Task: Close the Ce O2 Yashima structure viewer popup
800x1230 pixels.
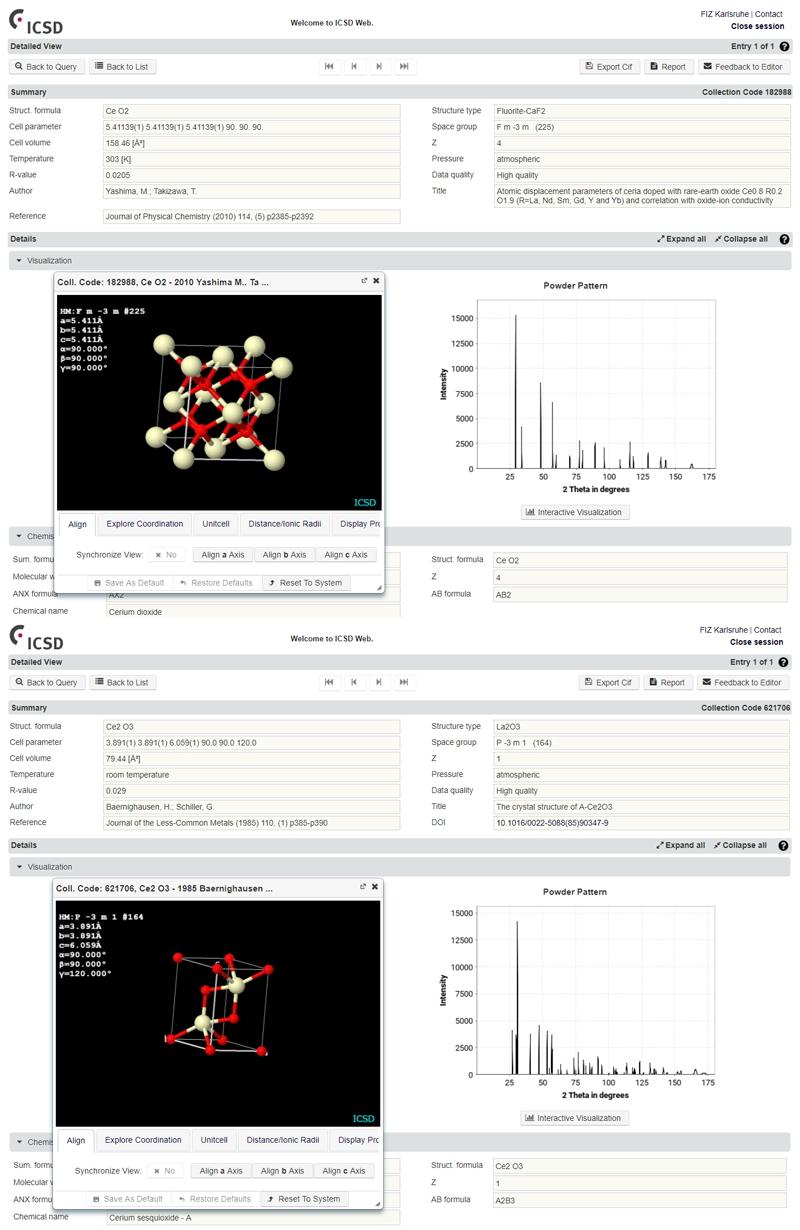Action: (377, 281)
